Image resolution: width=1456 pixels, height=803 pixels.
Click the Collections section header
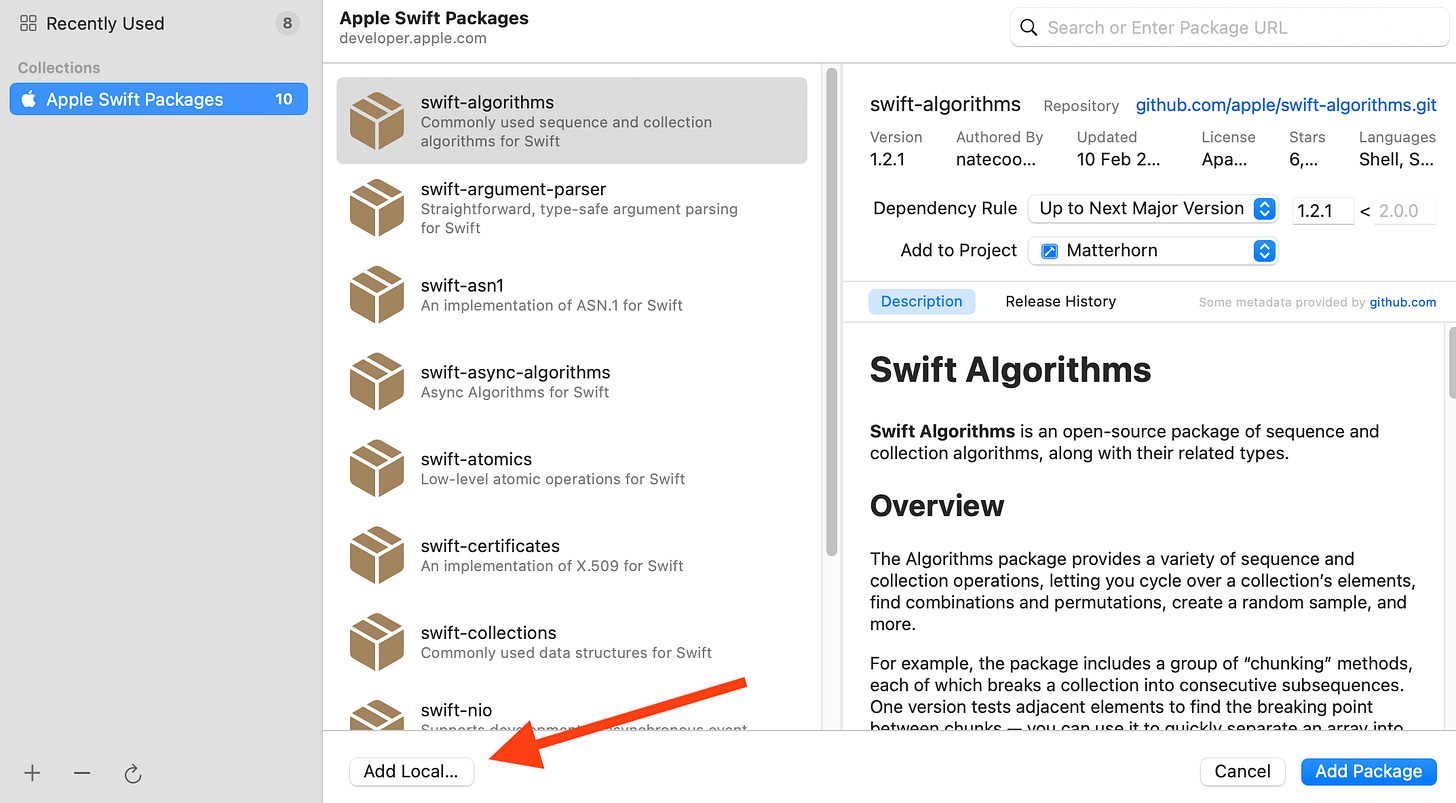pyautogui.click(x=59, y=68)
